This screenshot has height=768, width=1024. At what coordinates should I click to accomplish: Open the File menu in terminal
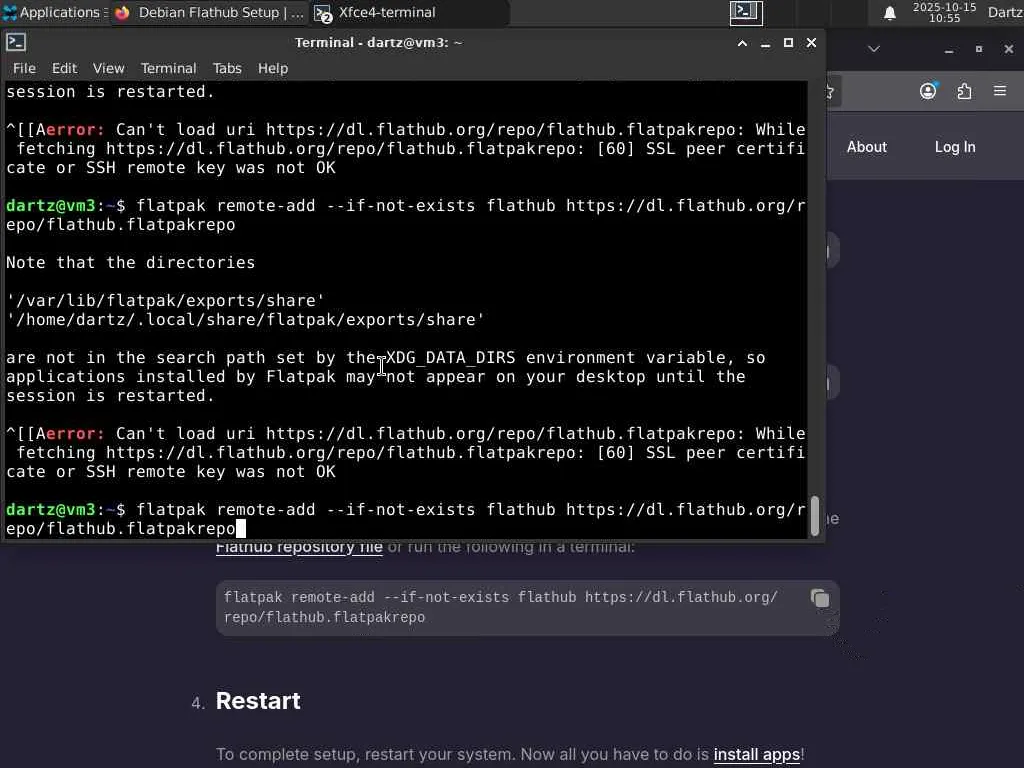[24, 68]
